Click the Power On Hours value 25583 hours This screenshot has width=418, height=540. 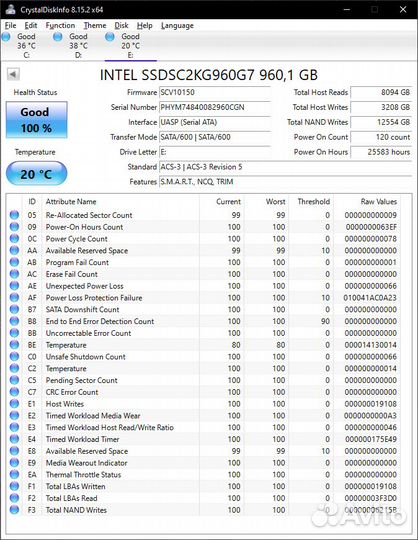381,152
